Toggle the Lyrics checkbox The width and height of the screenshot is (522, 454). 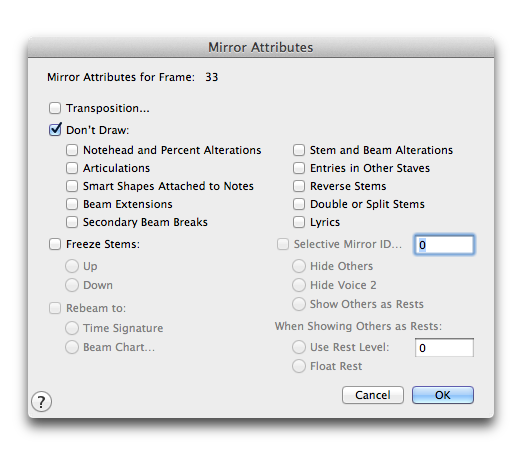(299, 222)
